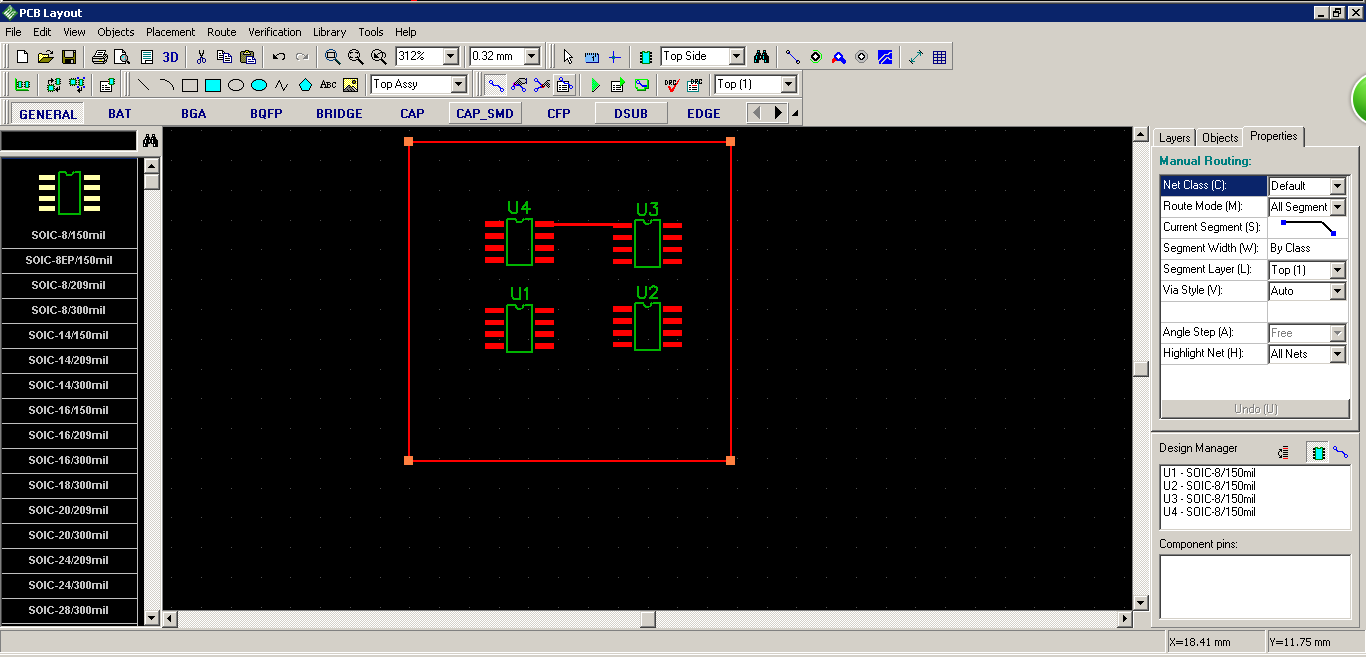Find component using binoculars in toolbar
The image size is (1366, 657).
(762, 57)
